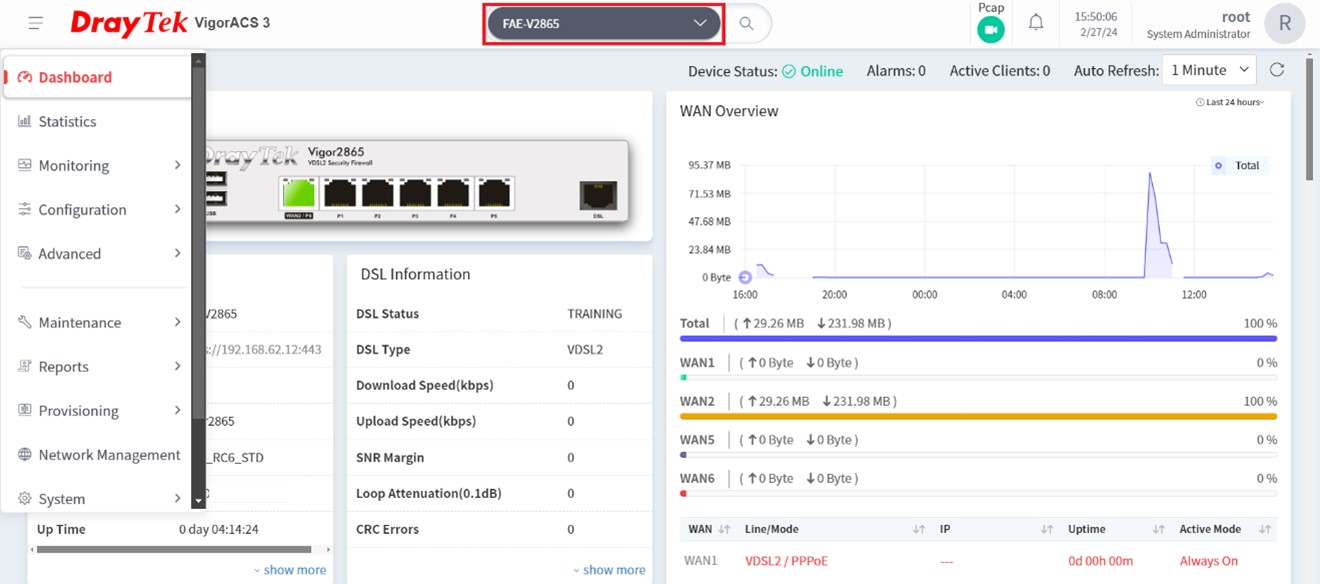Viewport: 1320px width, 584px height.
Task: Click the DSL Status TRAINING value
Action: click(595, 313)
